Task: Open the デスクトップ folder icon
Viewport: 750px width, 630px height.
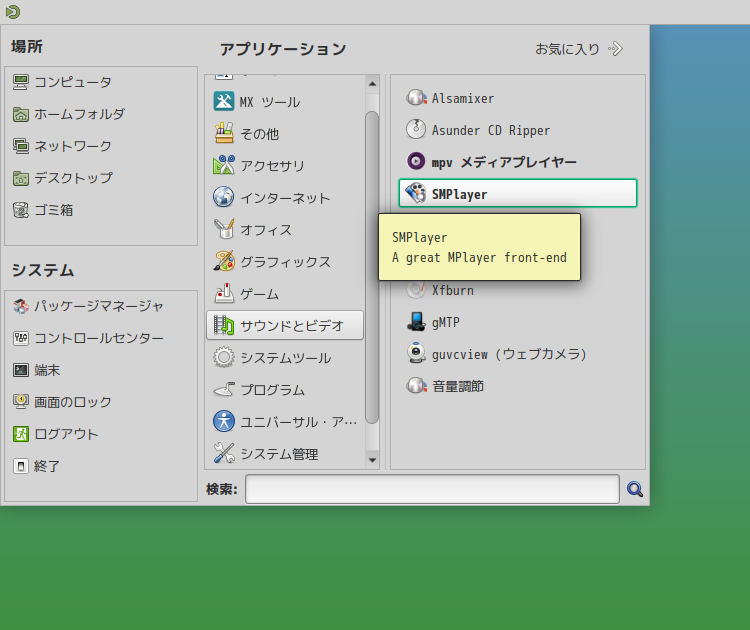Action: pos(21,178)
